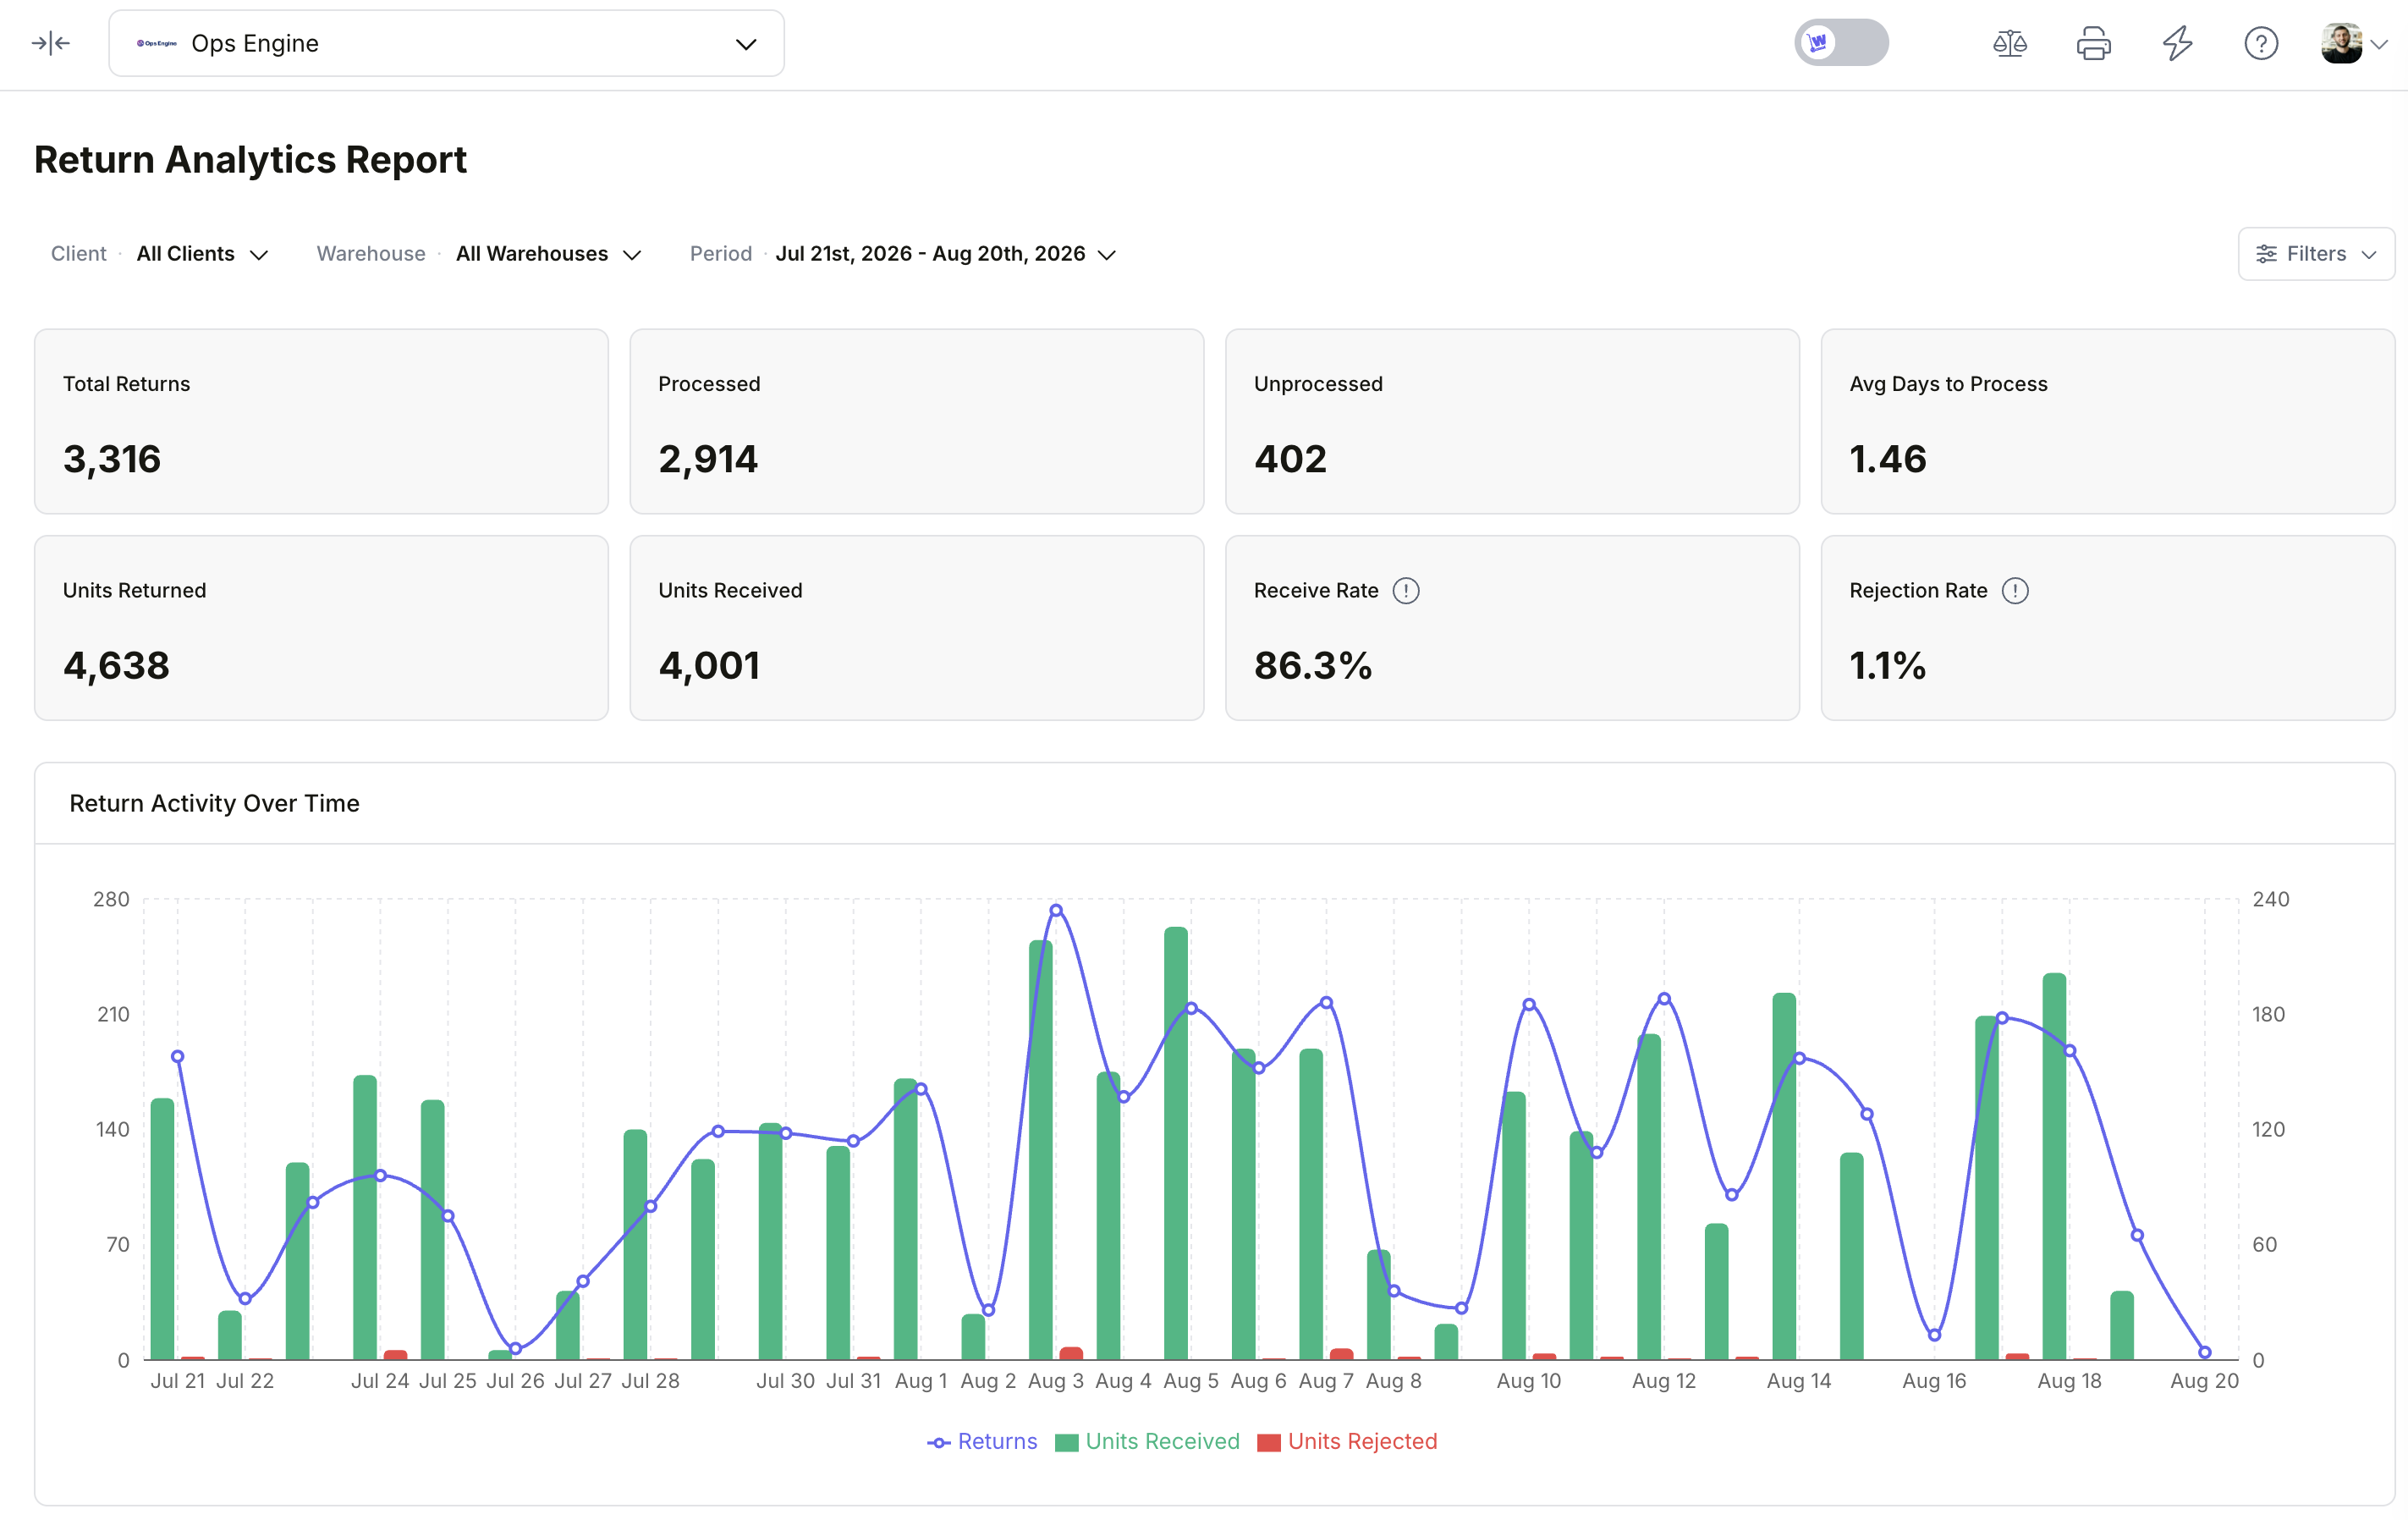
Task: Toggle the Units Rejected legend entry
Action: [1347, 1441]
